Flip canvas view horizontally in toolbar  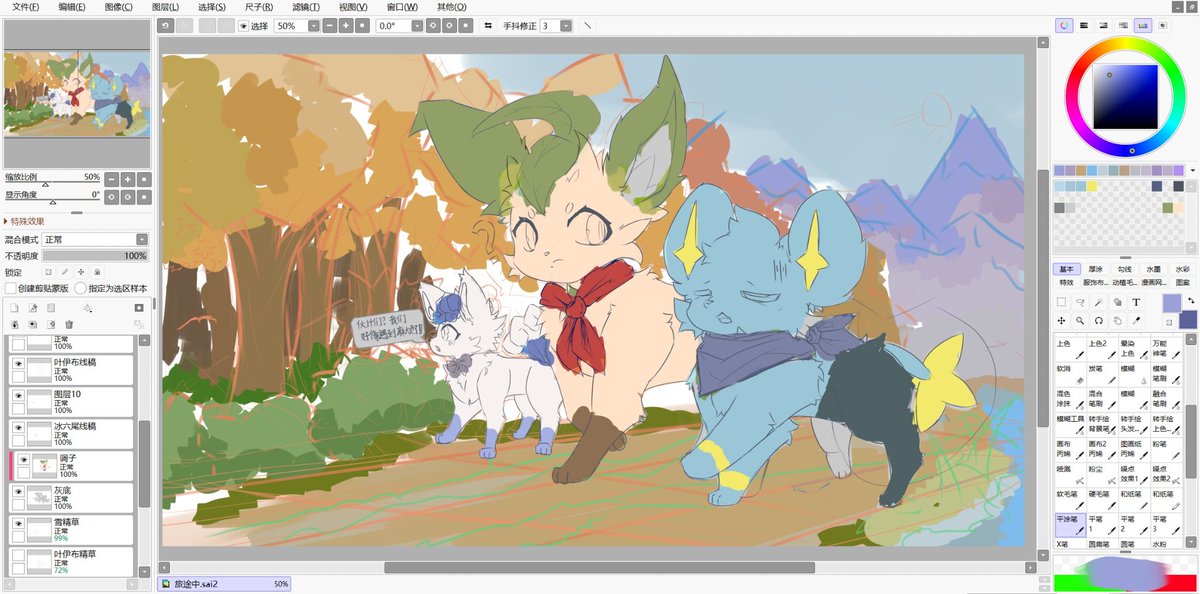pyautogui.click(x=487, y=25)
